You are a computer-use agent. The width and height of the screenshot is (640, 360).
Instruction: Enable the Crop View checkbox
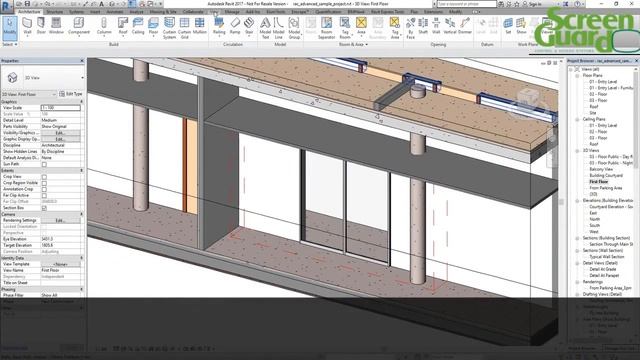(44, 177)
